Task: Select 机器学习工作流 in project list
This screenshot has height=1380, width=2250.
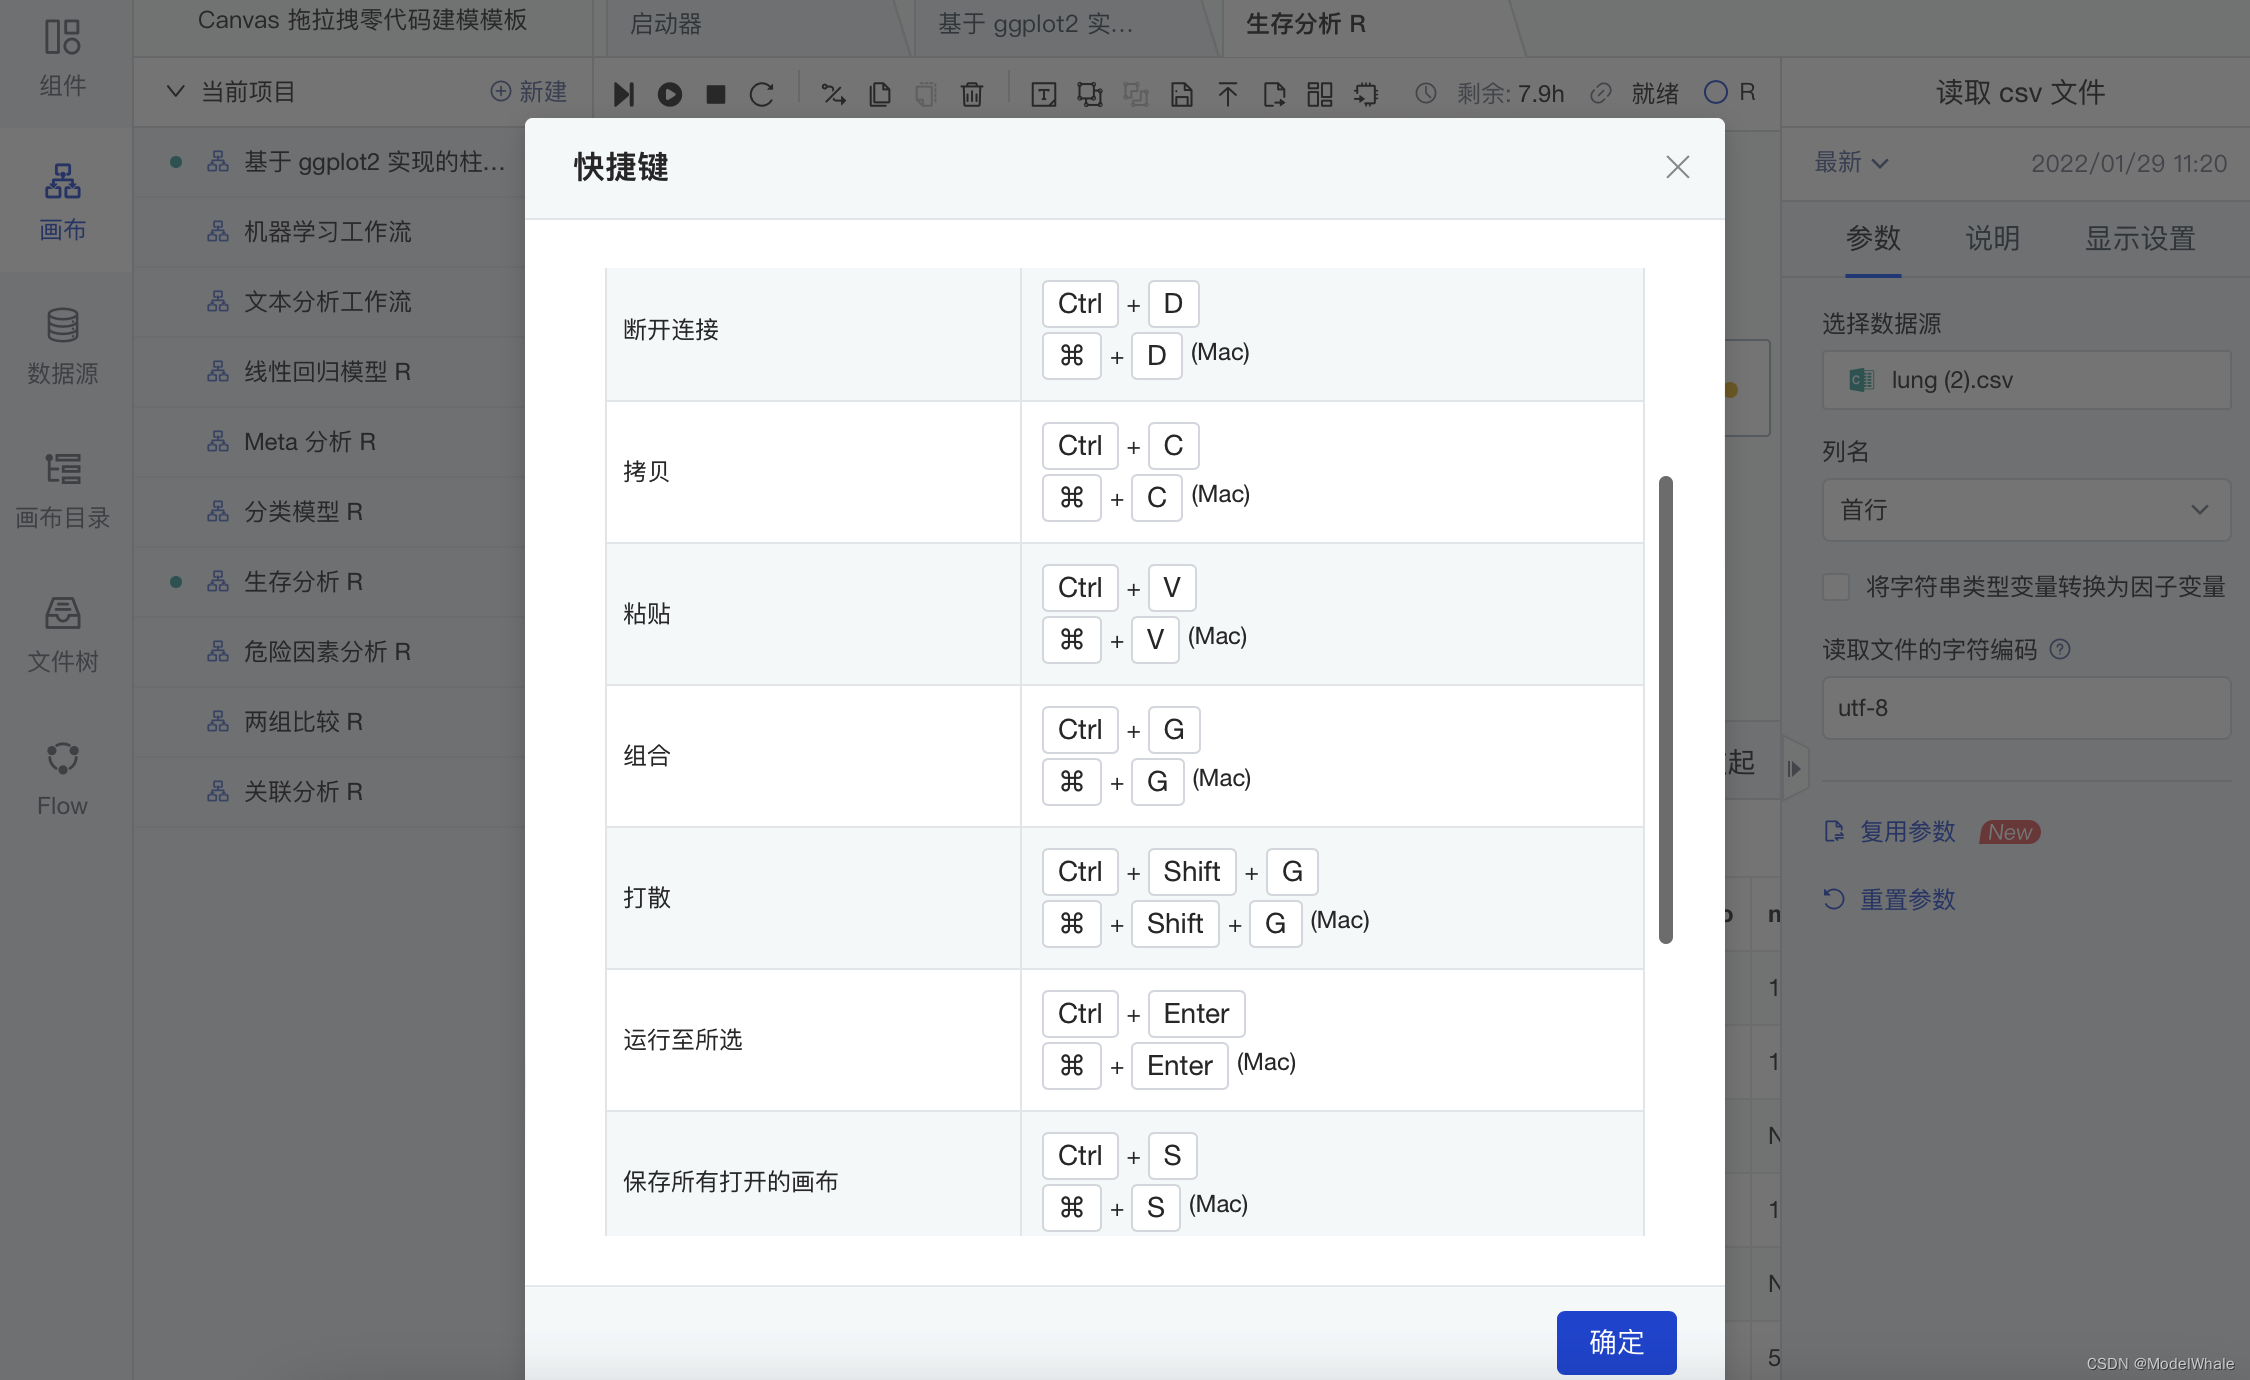Action: point(327,232)
